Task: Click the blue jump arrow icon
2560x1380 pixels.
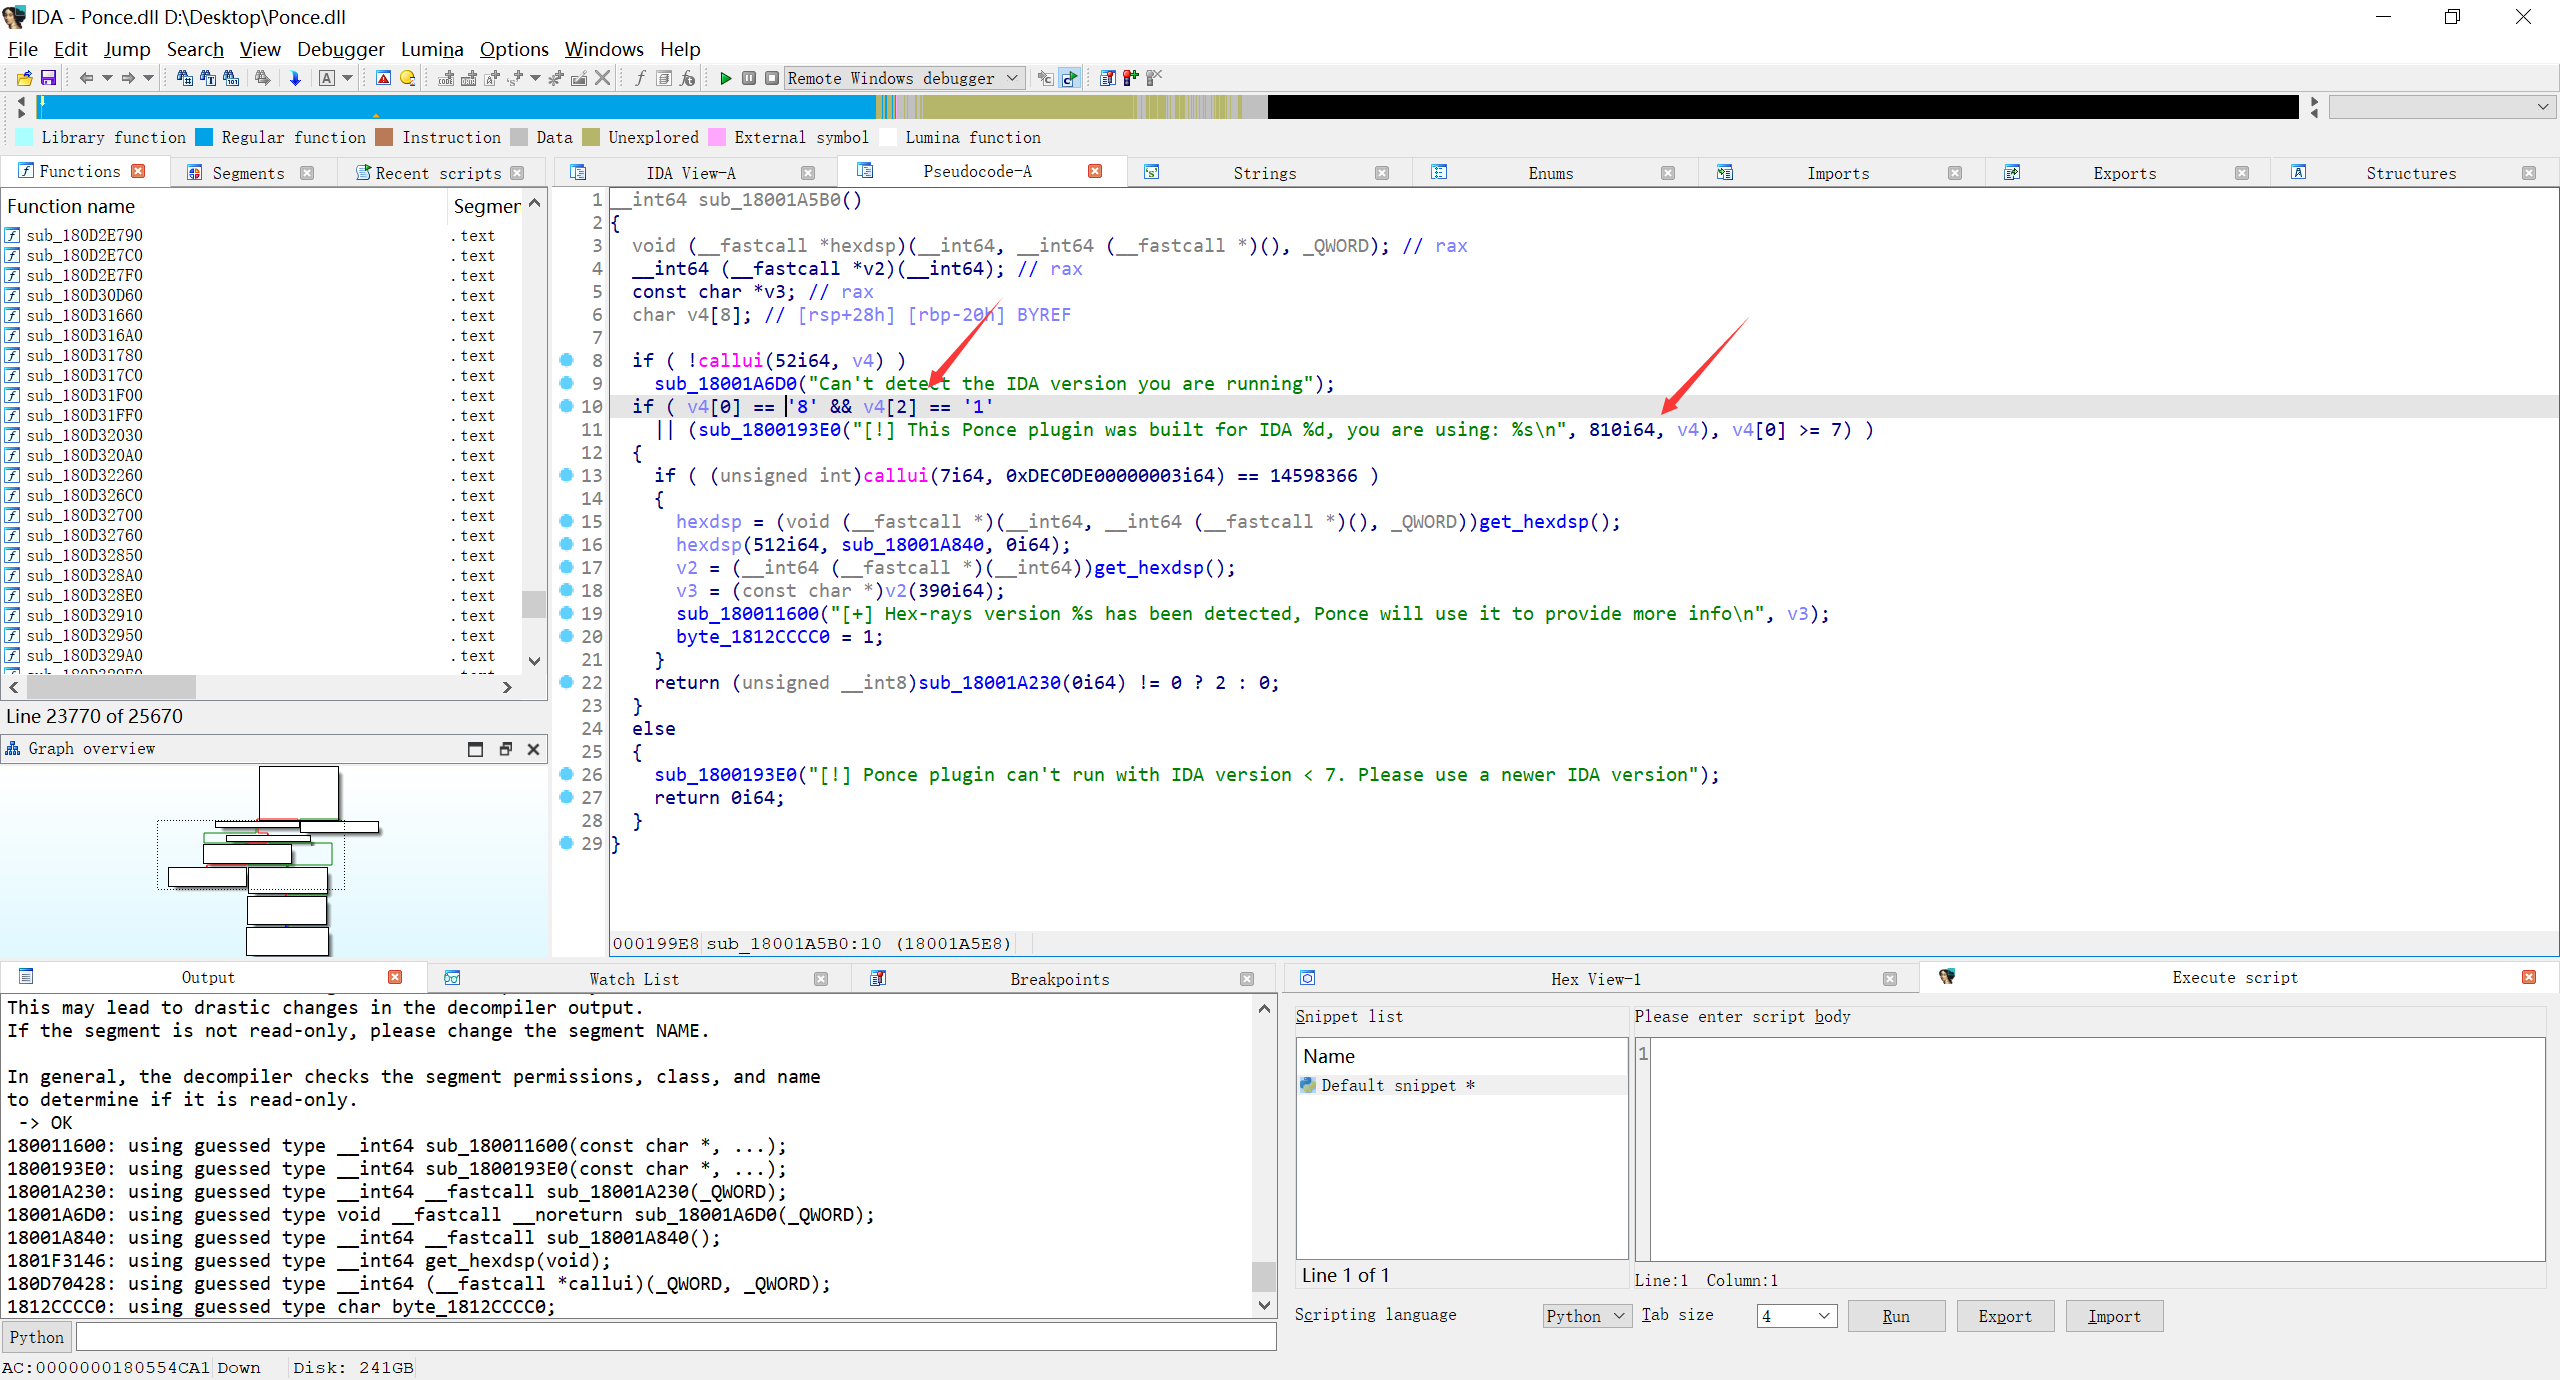Action: tap(295, 77)
